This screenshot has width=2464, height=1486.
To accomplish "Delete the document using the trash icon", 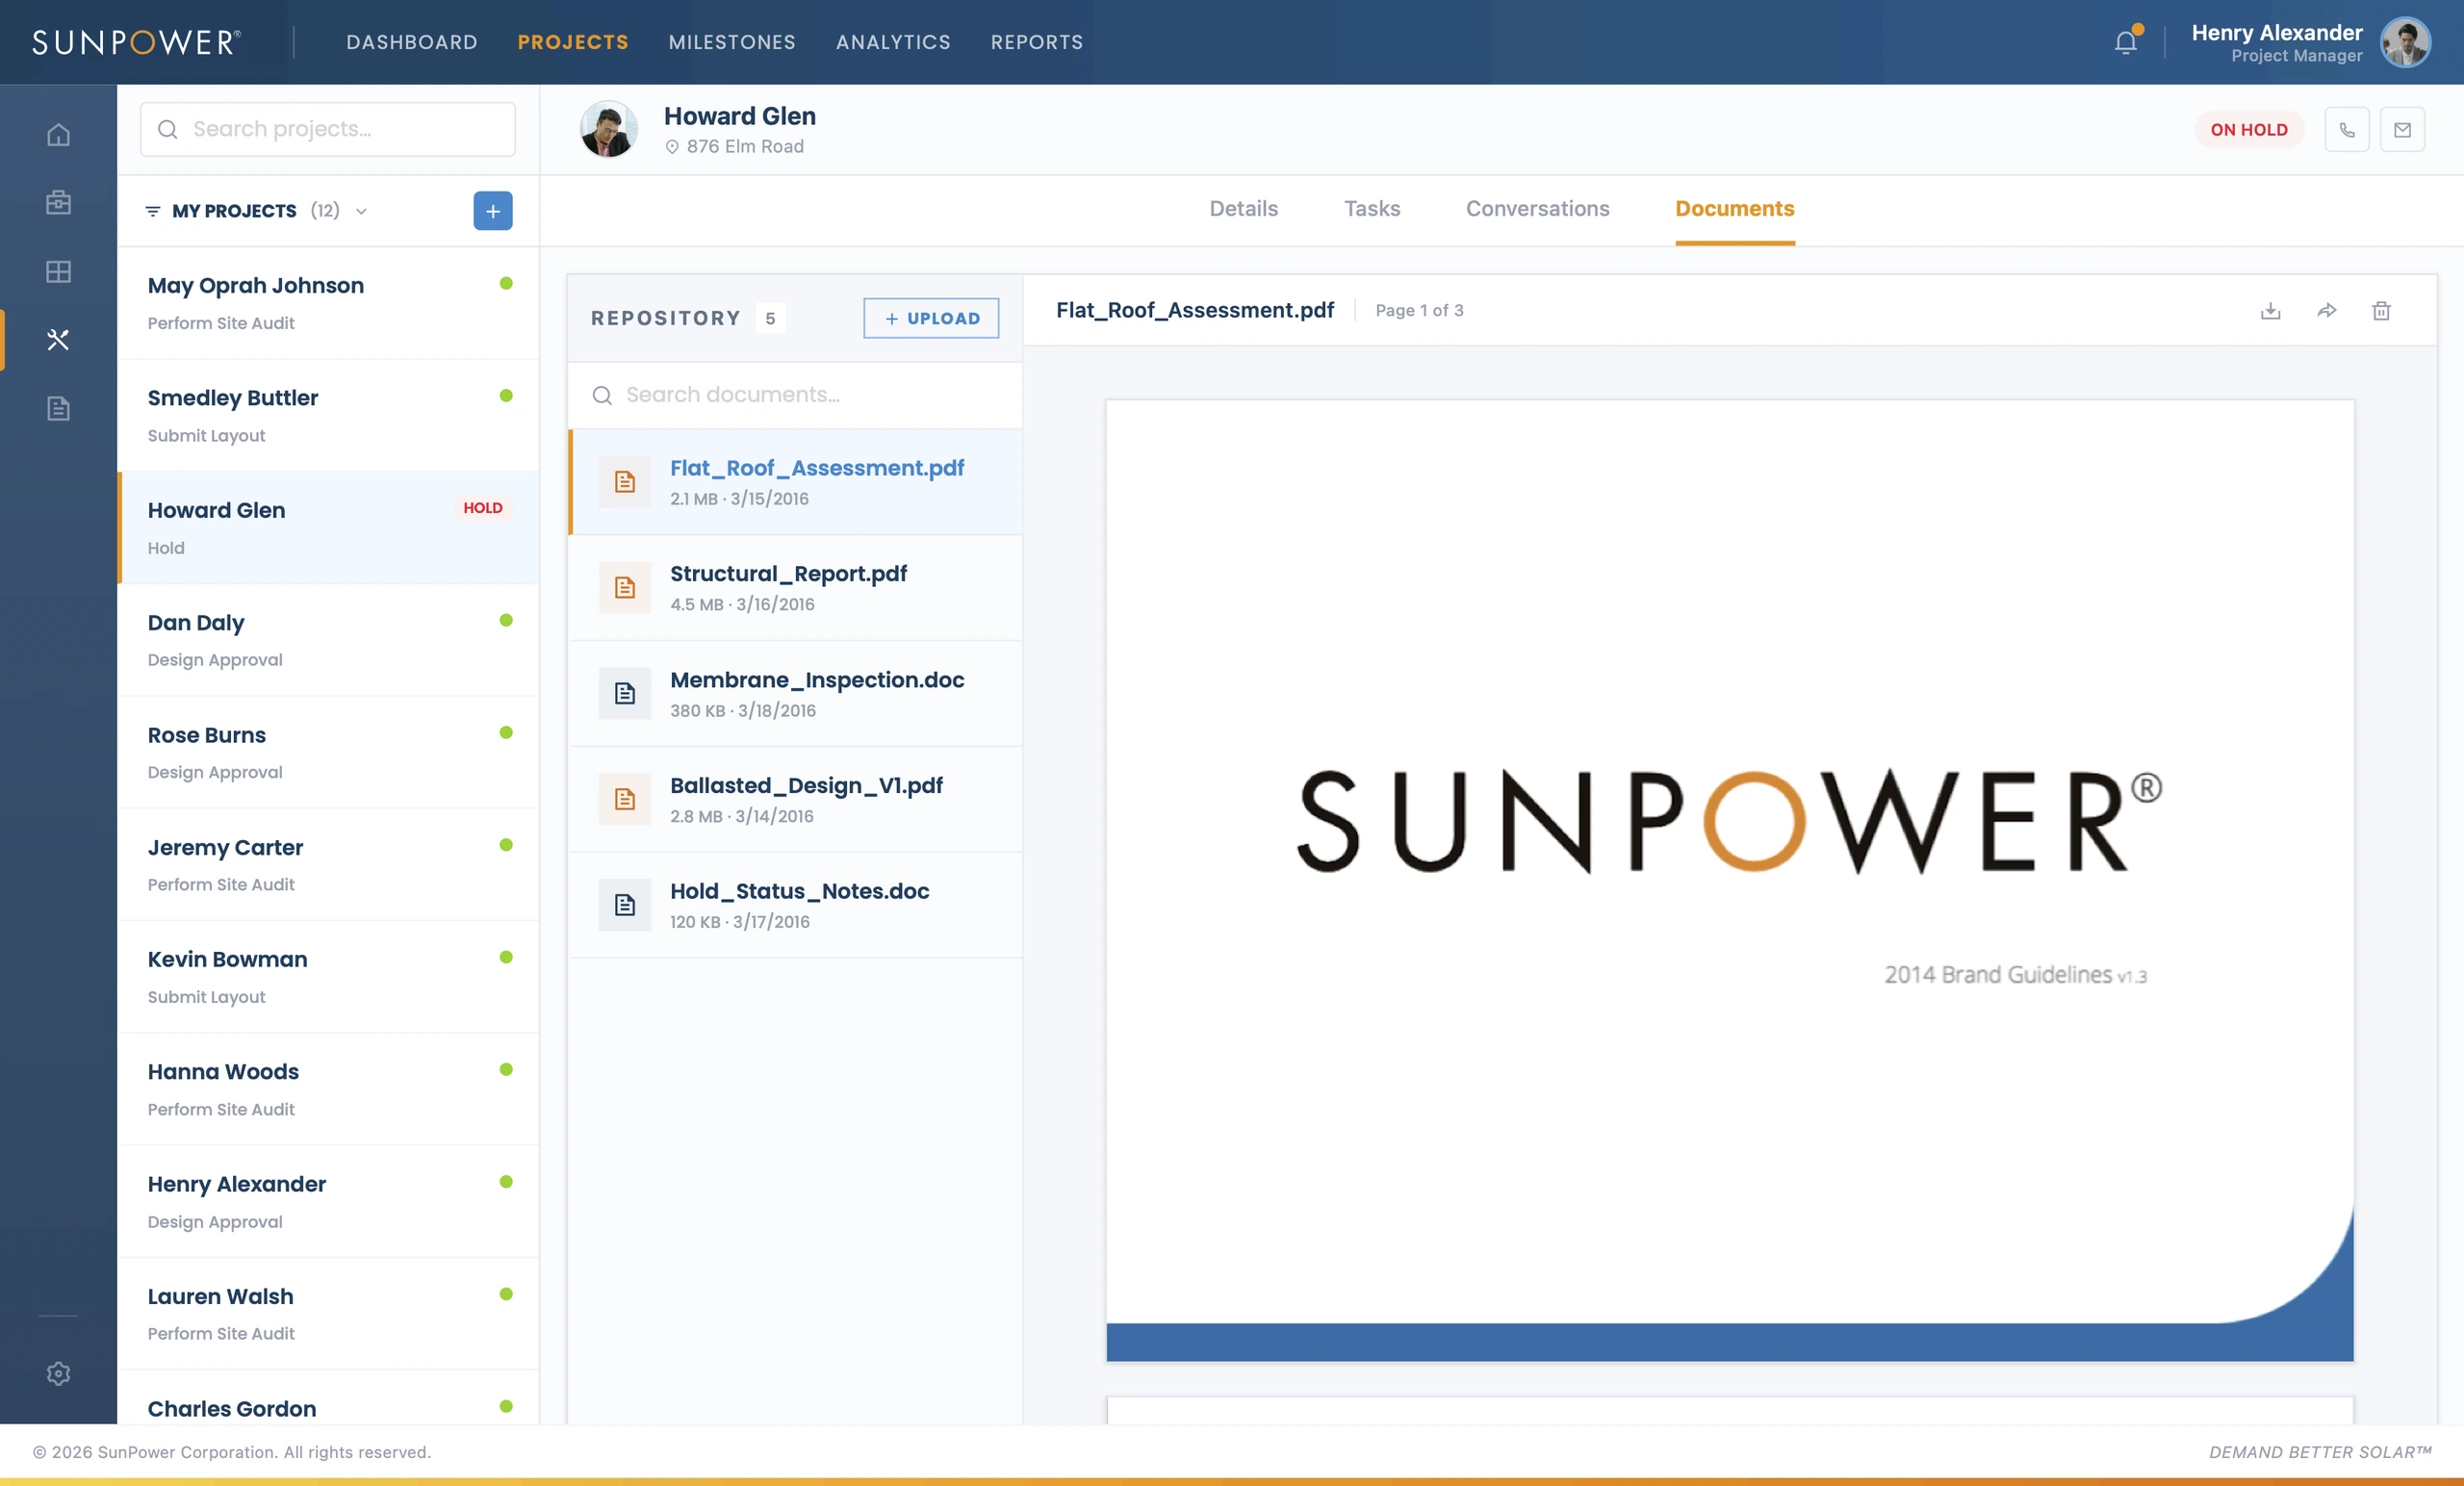I will click(x=2381, y=310).
